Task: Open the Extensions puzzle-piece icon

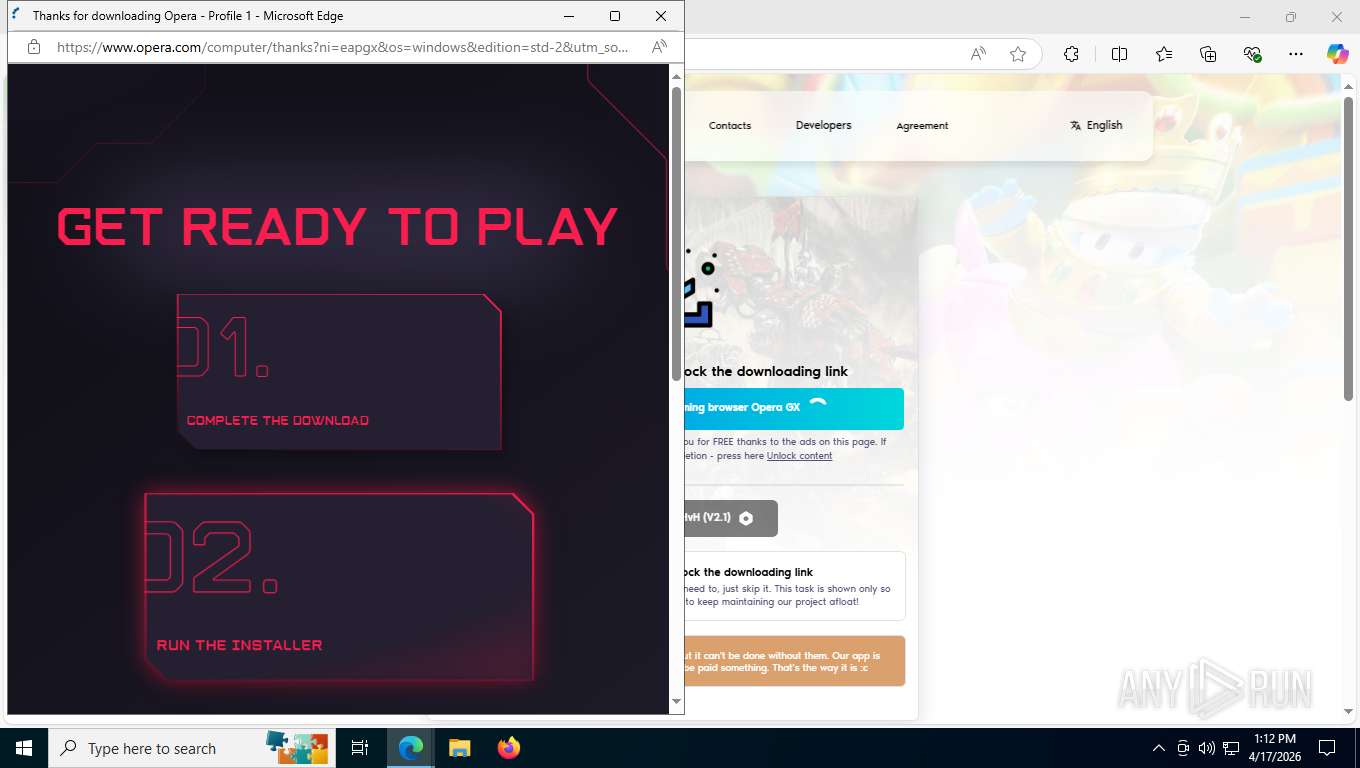Action: tap(1071, 55)
